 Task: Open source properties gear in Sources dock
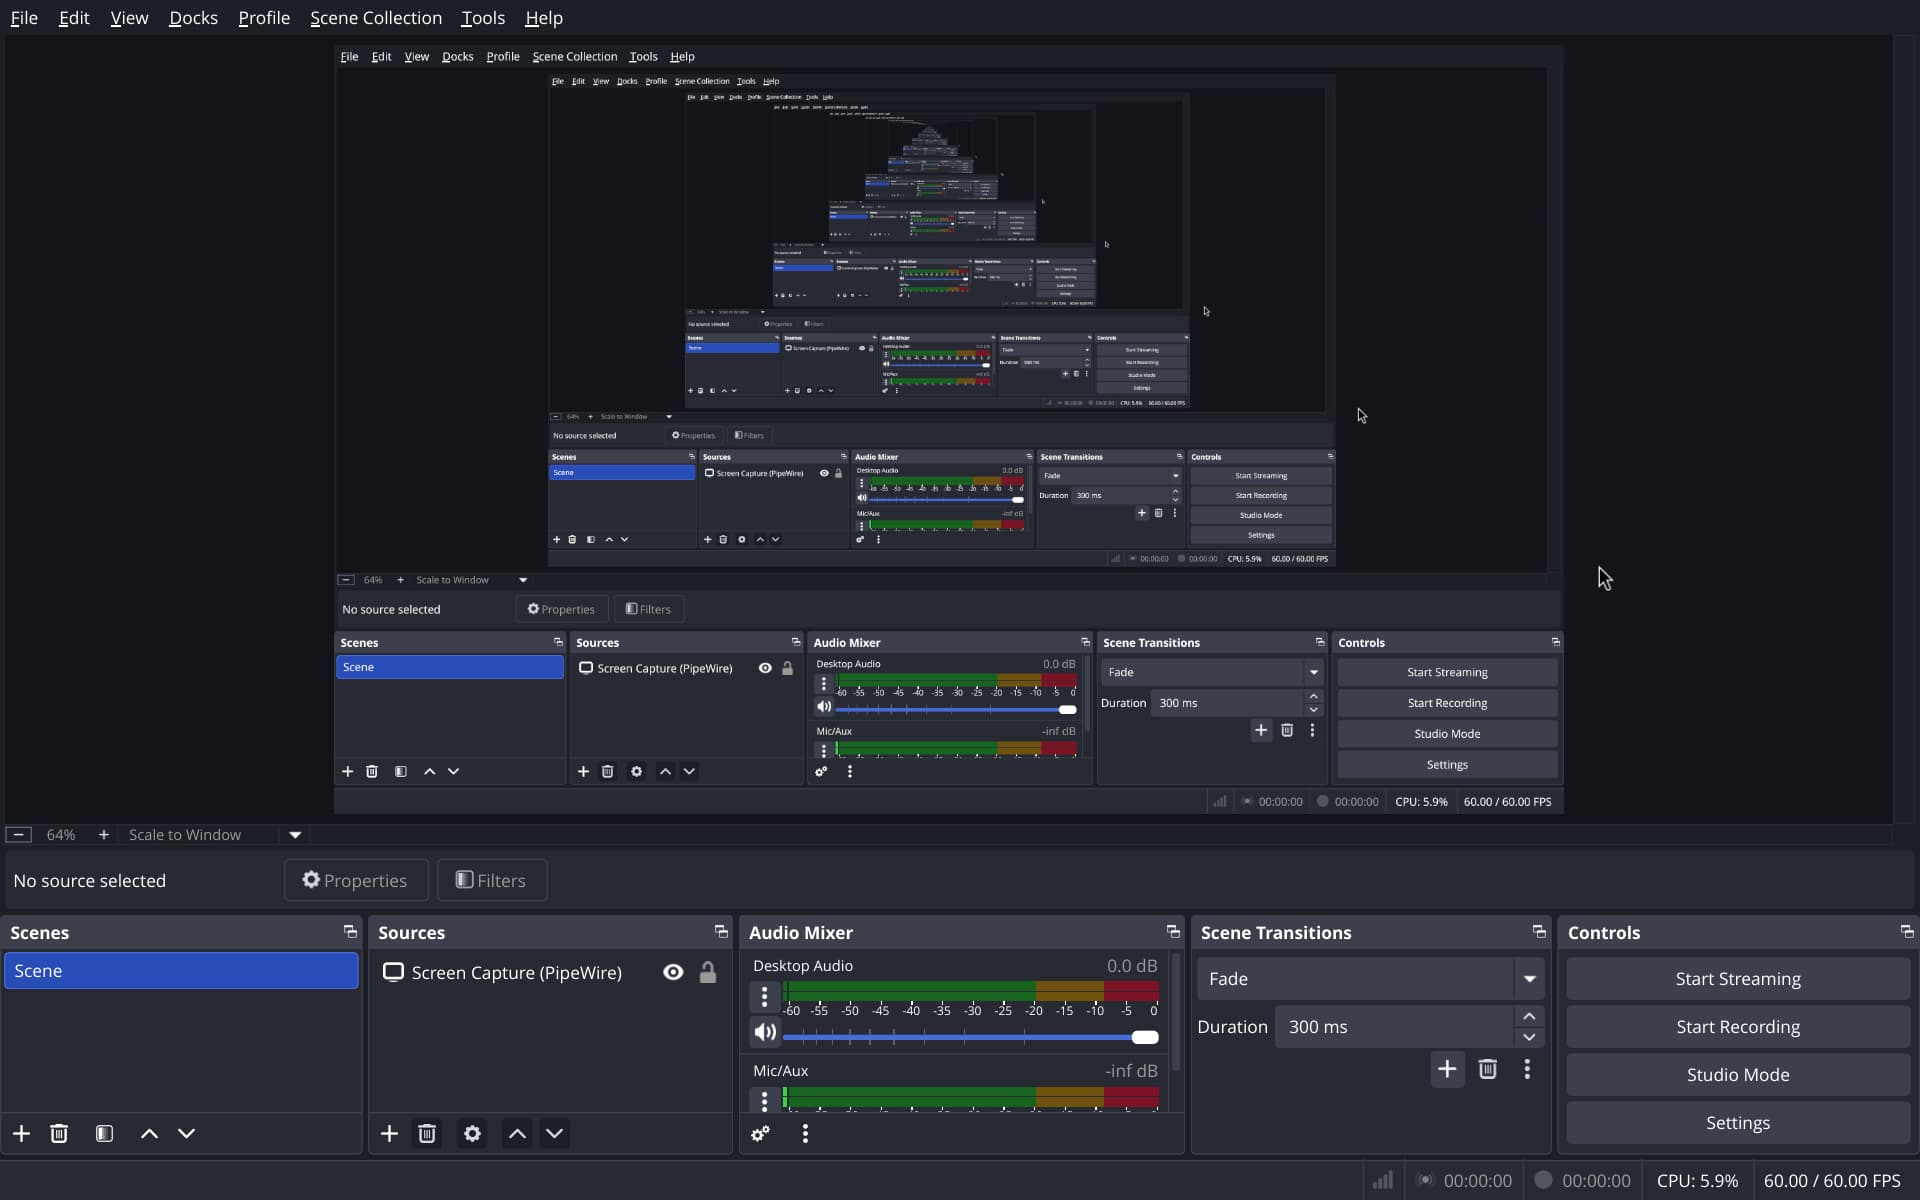point(472,1133)
